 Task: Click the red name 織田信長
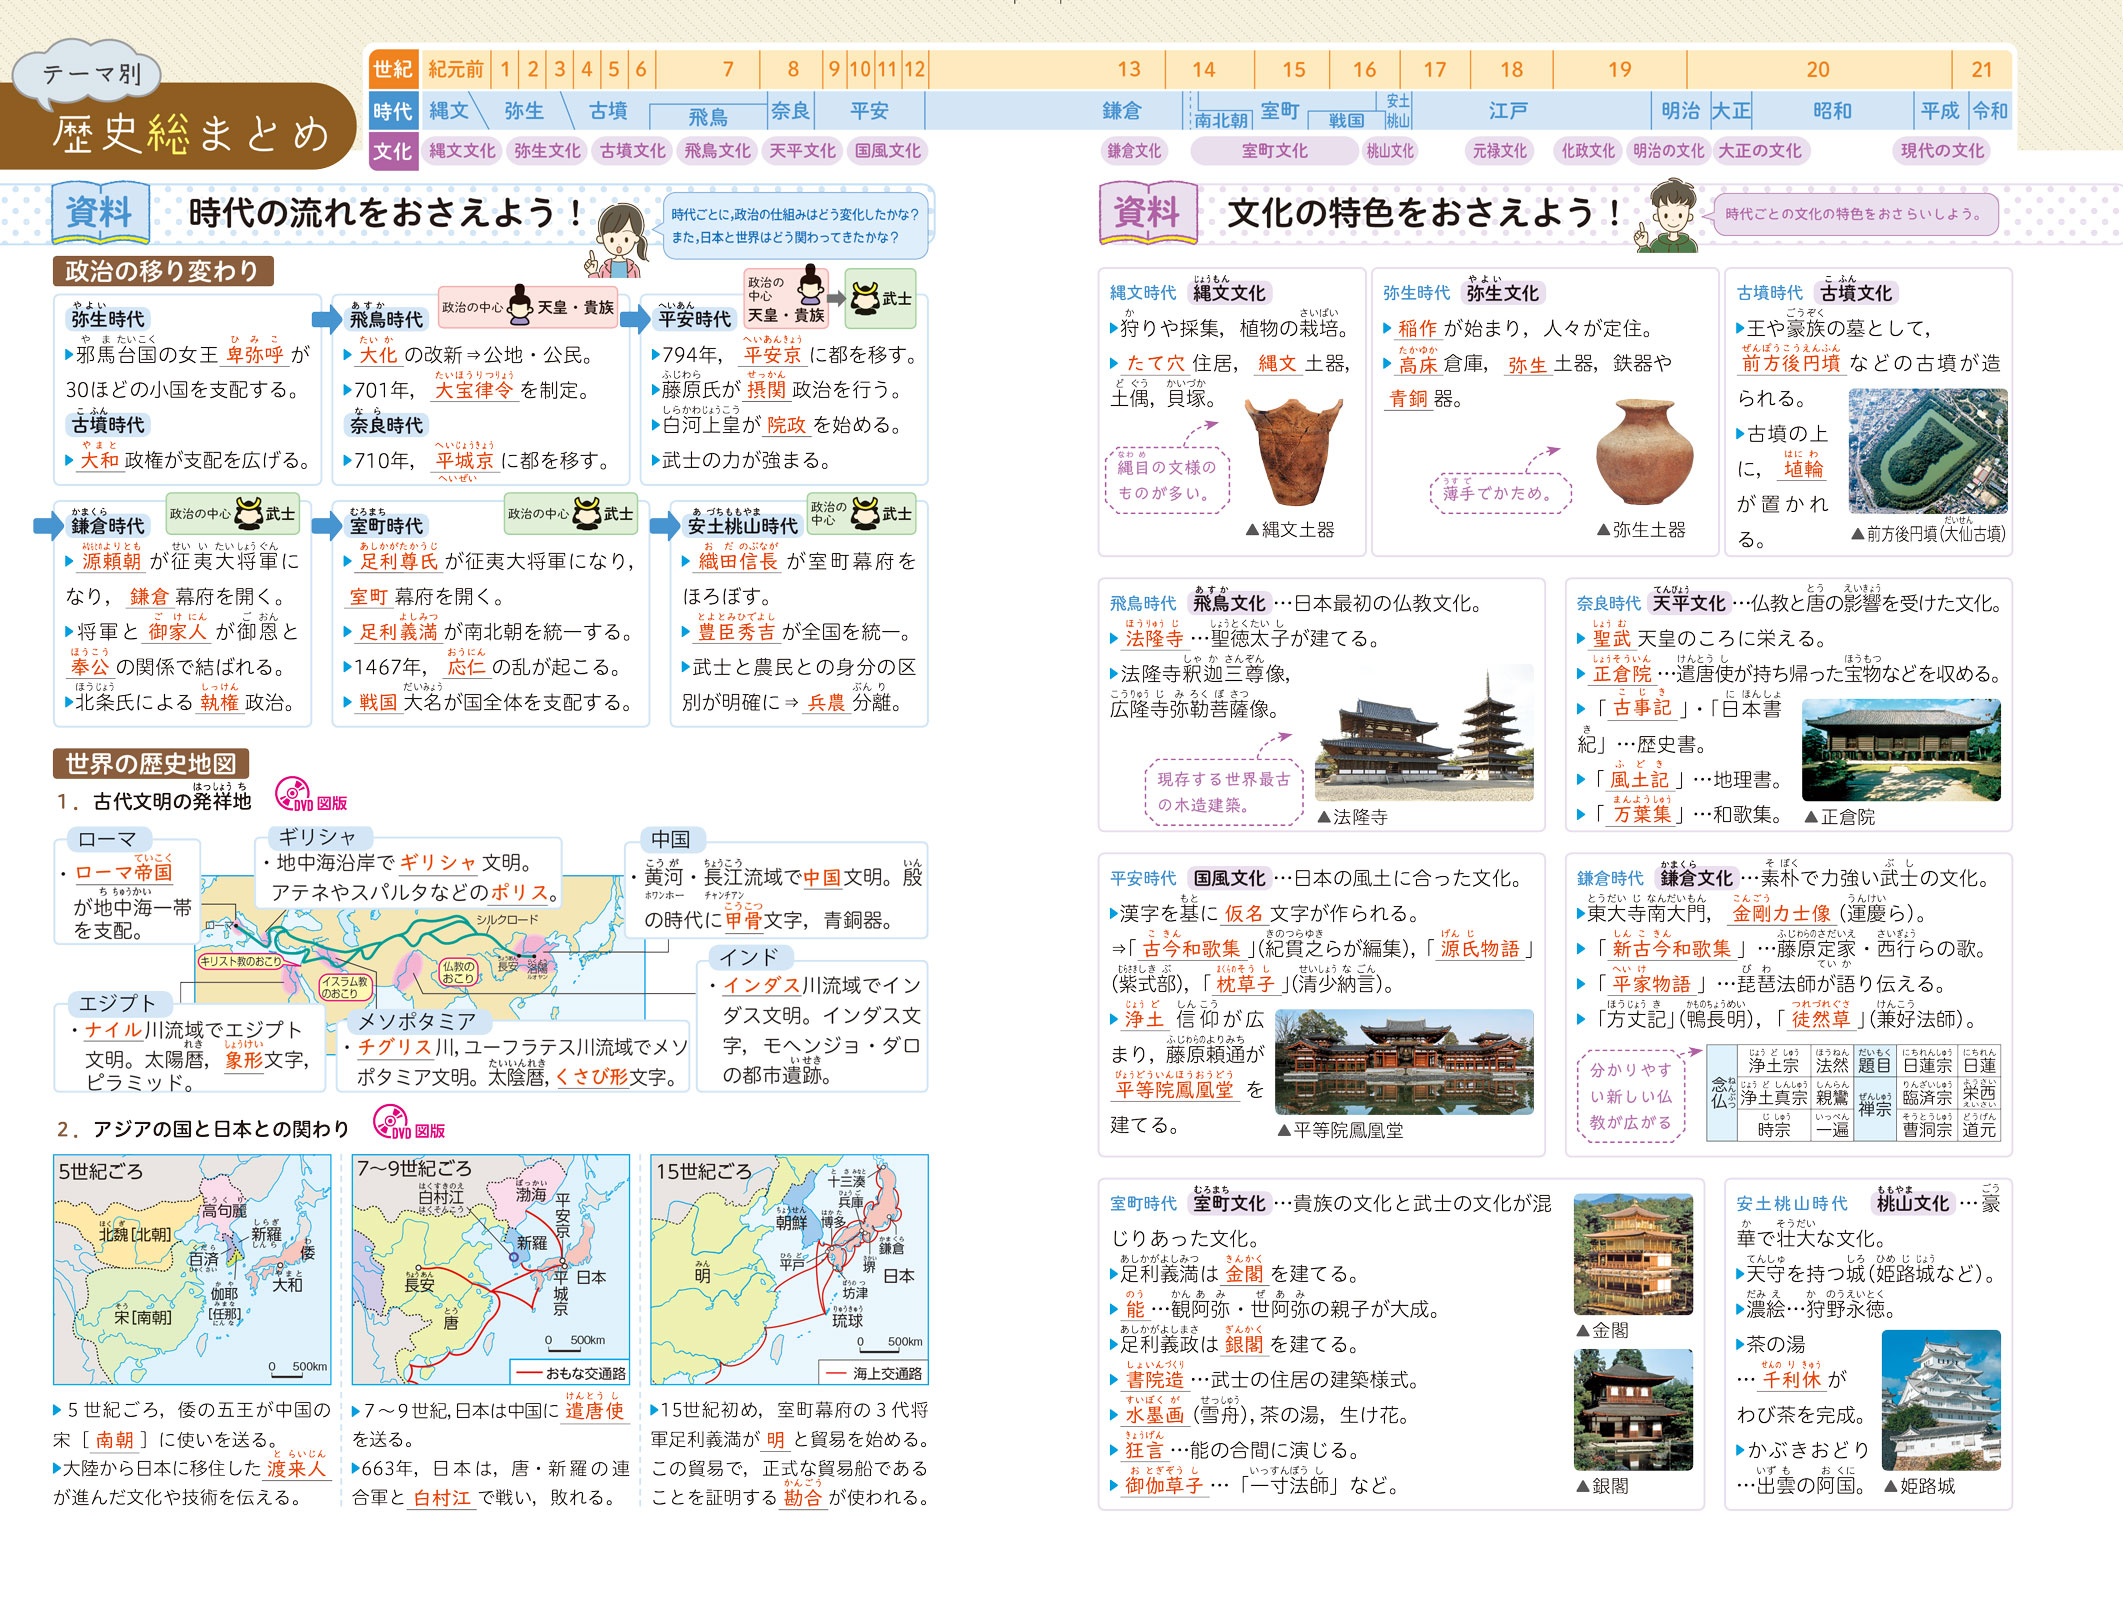pyautogui.click(x=738, y=561)
